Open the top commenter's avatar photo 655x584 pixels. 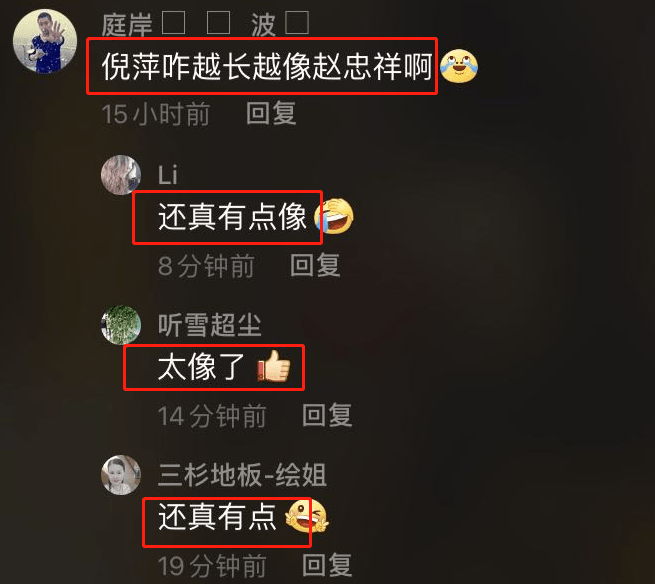click(45, 41)
